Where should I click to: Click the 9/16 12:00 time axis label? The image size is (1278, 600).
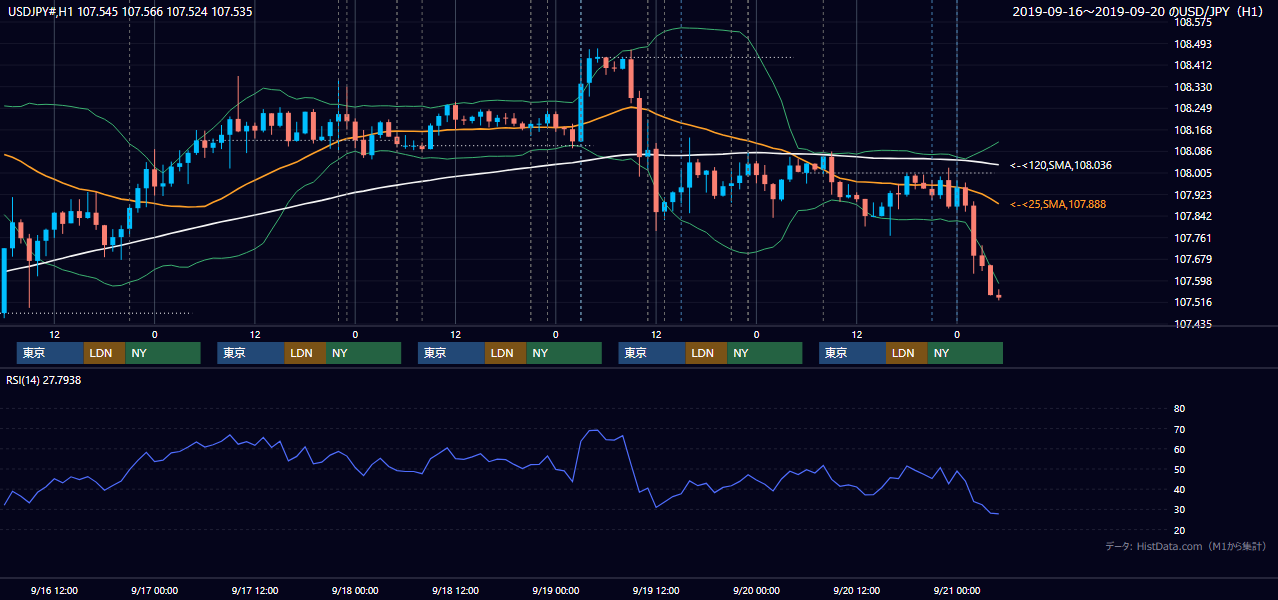point(54,590)
